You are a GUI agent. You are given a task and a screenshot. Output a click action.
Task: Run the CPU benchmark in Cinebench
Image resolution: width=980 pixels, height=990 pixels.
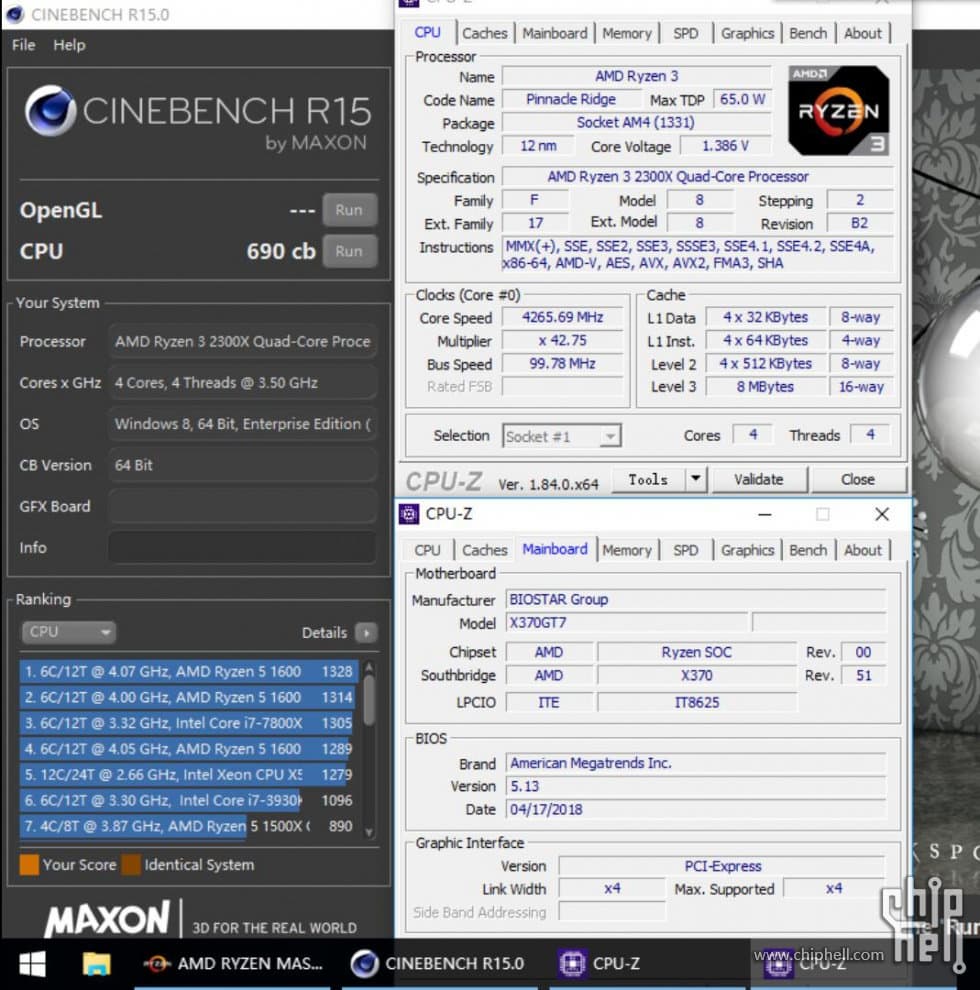(349, 251)
